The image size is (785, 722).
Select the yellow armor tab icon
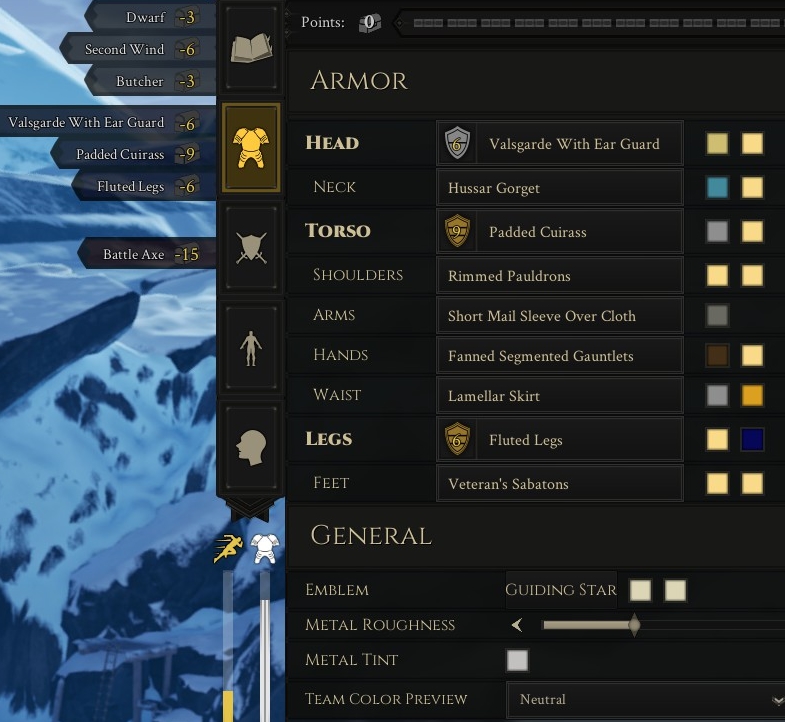[x=251, y=148]
